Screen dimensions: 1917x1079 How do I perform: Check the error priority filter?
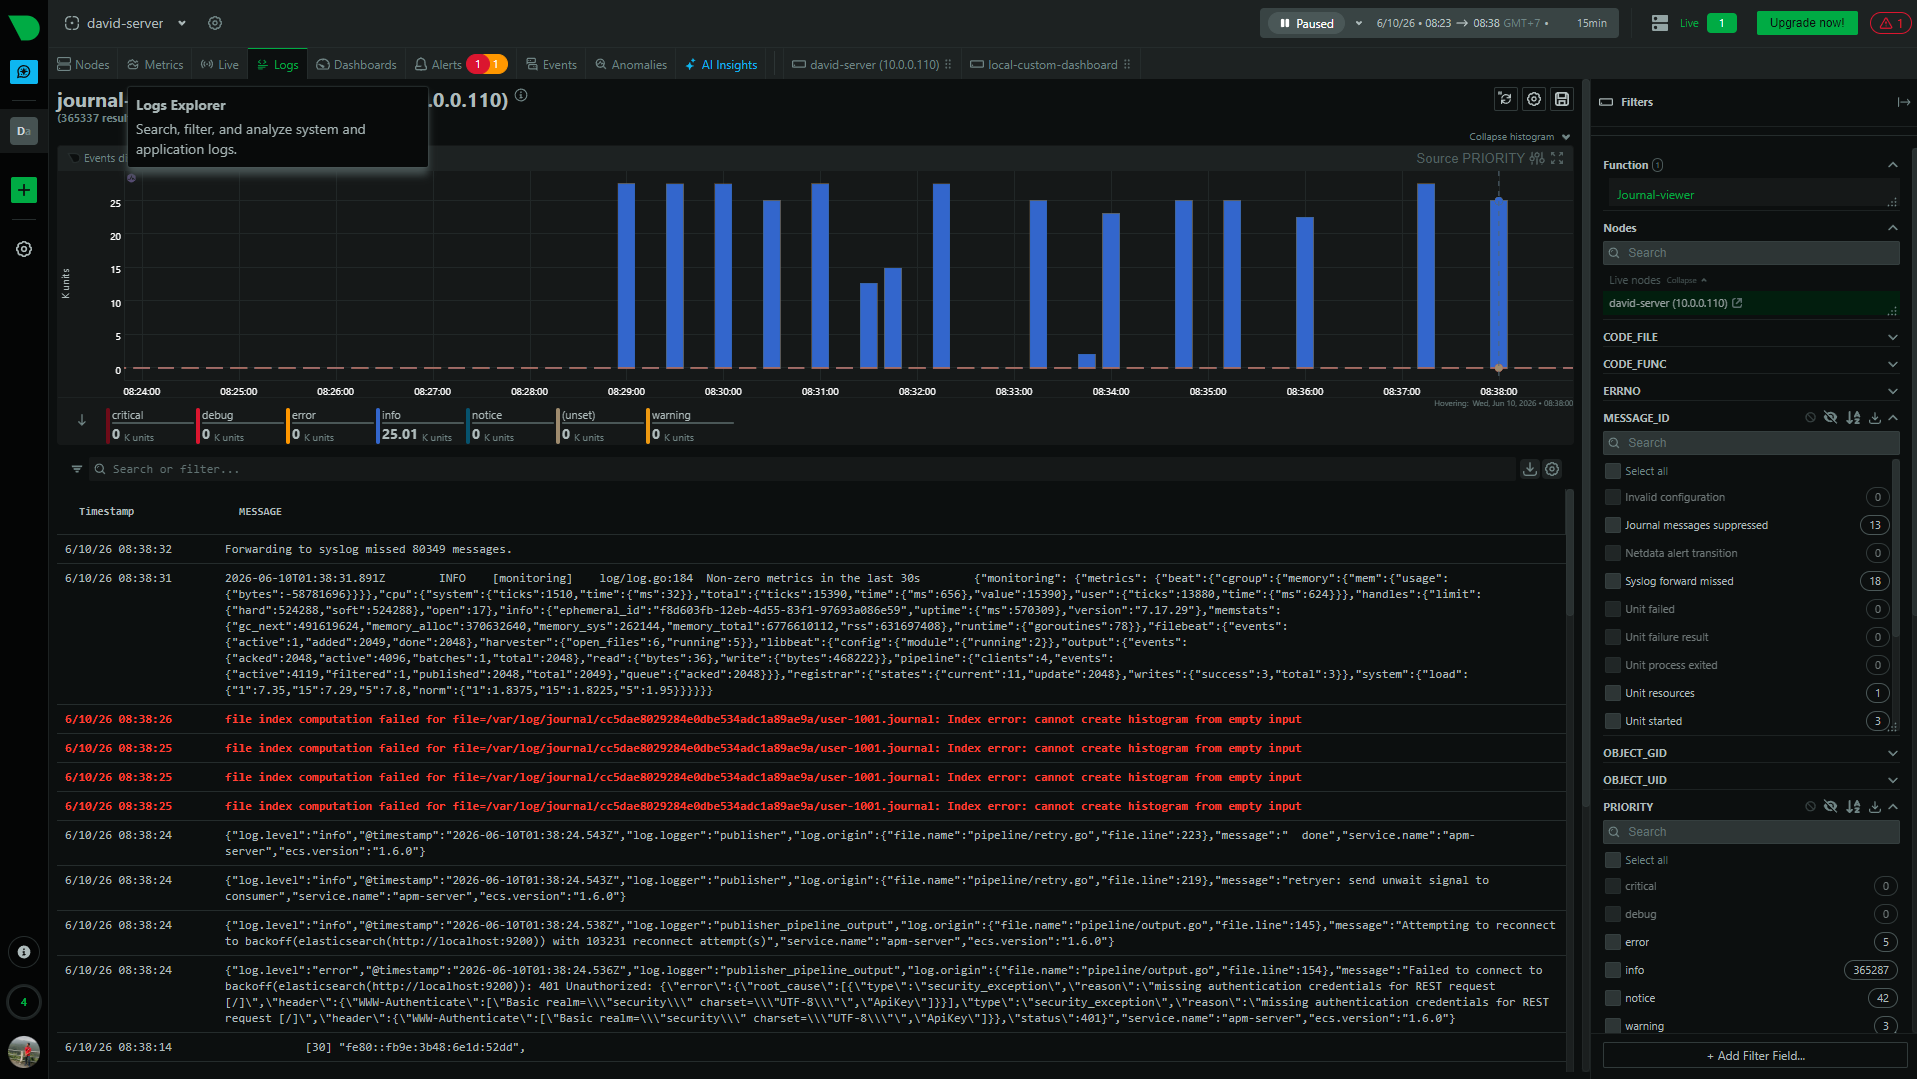(x=1612, y=942)
